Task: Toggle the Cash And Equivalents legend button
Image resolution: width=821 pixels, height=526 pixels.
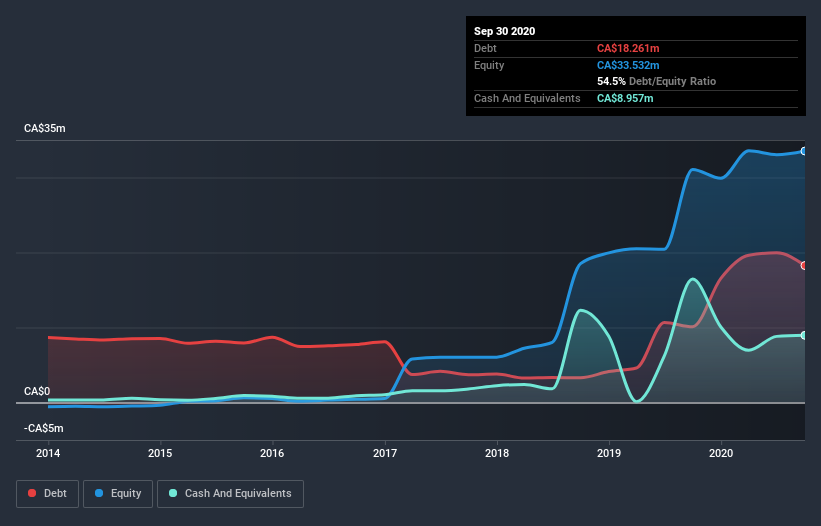Action: coord(230,494)
